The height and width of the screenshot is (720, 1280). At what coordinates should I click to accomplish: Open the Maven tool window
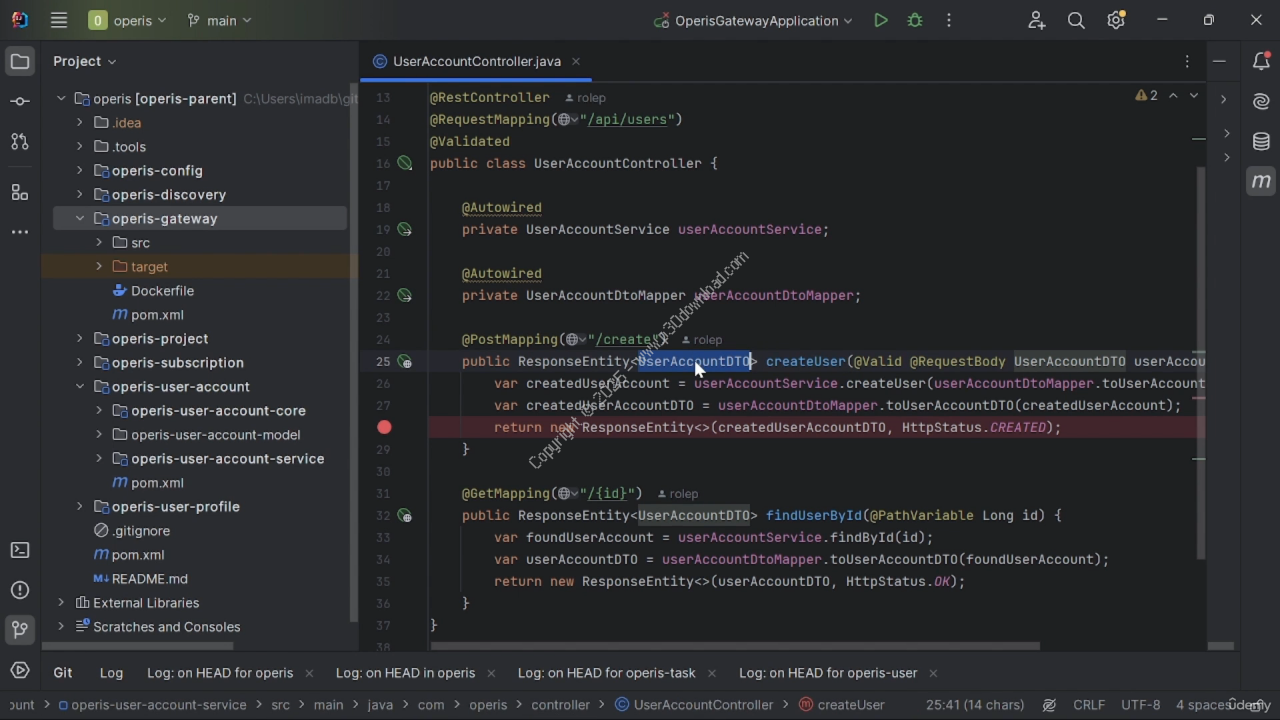pos(1261,181)
